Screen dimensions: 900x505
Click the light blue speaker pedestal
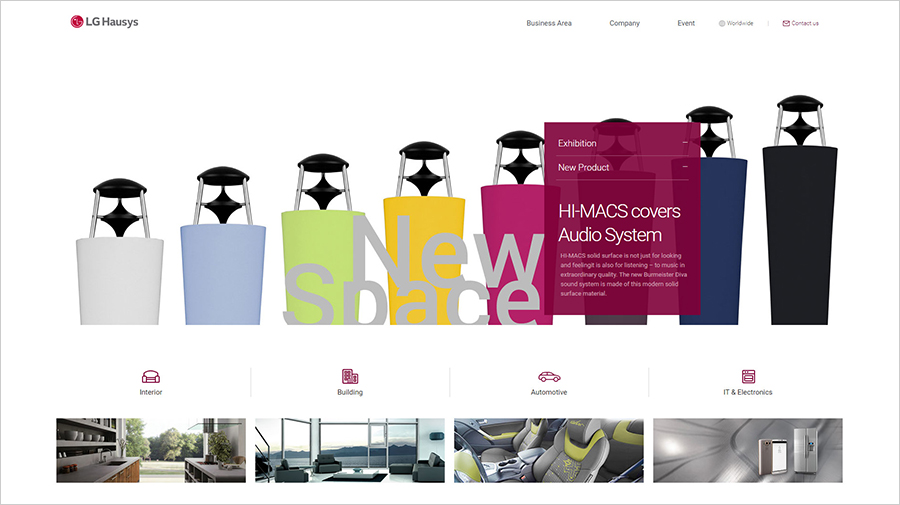223,274
